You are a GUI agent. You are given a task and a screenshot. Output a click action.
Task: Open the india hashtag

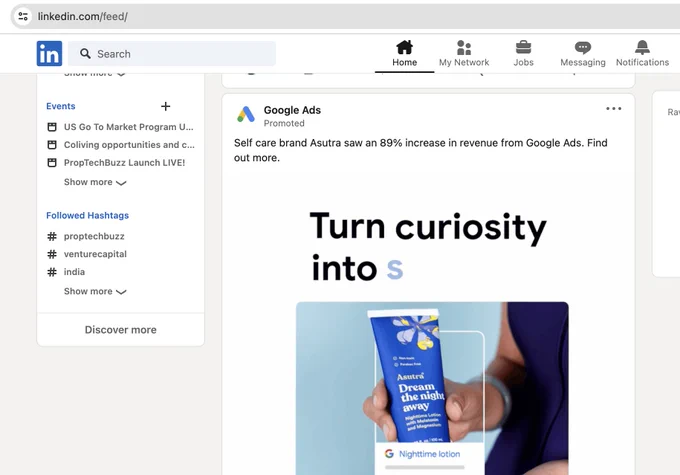click(74, 272)
